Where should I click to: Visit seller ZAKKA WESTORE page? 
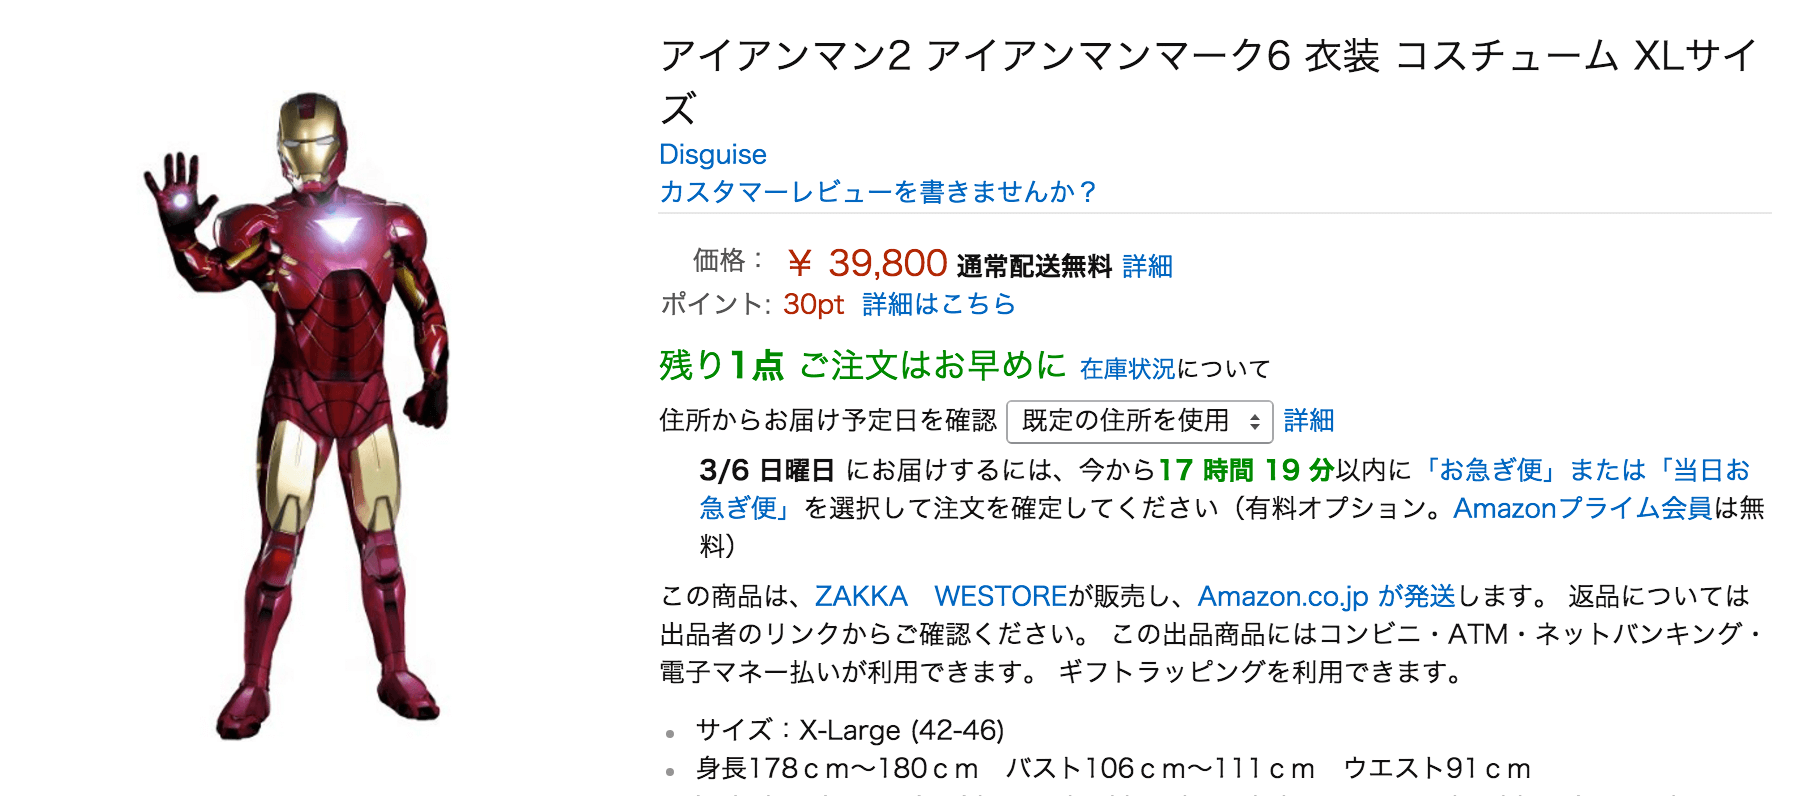(x=942, y=596)
